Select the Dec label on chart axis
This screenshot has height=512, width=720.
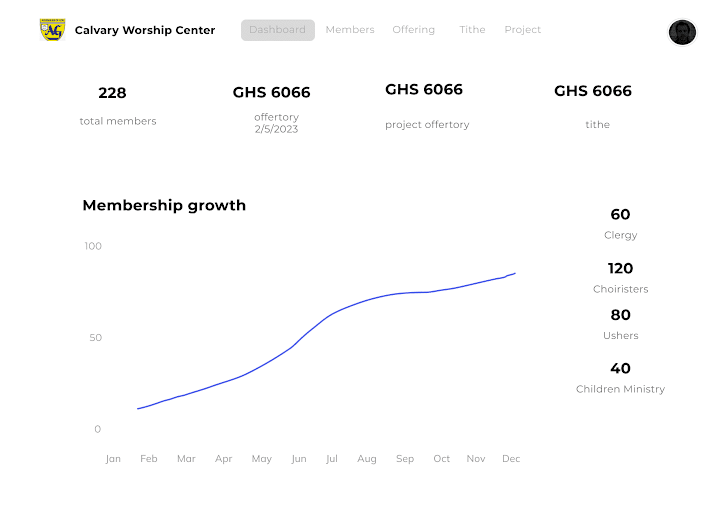[x=511, y=459]
